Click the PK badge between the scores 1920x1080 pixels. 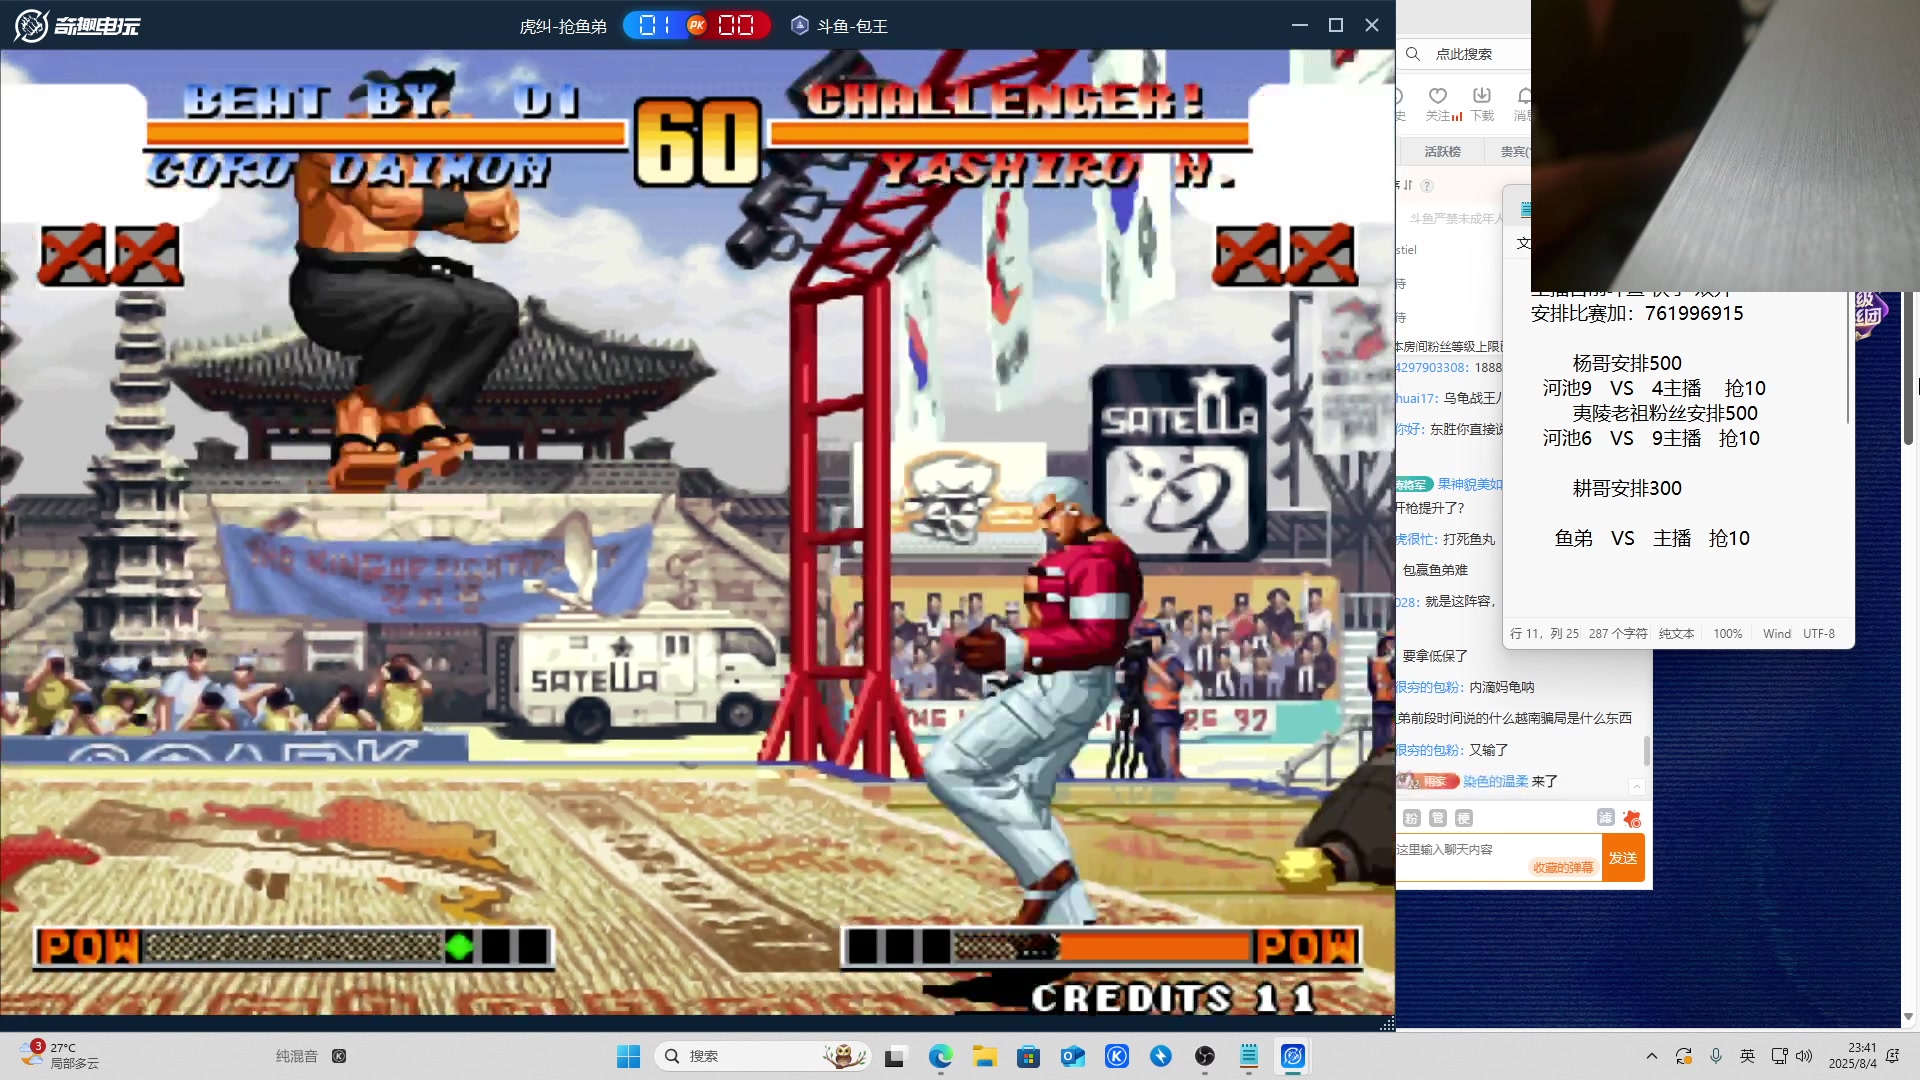(697, 25)
